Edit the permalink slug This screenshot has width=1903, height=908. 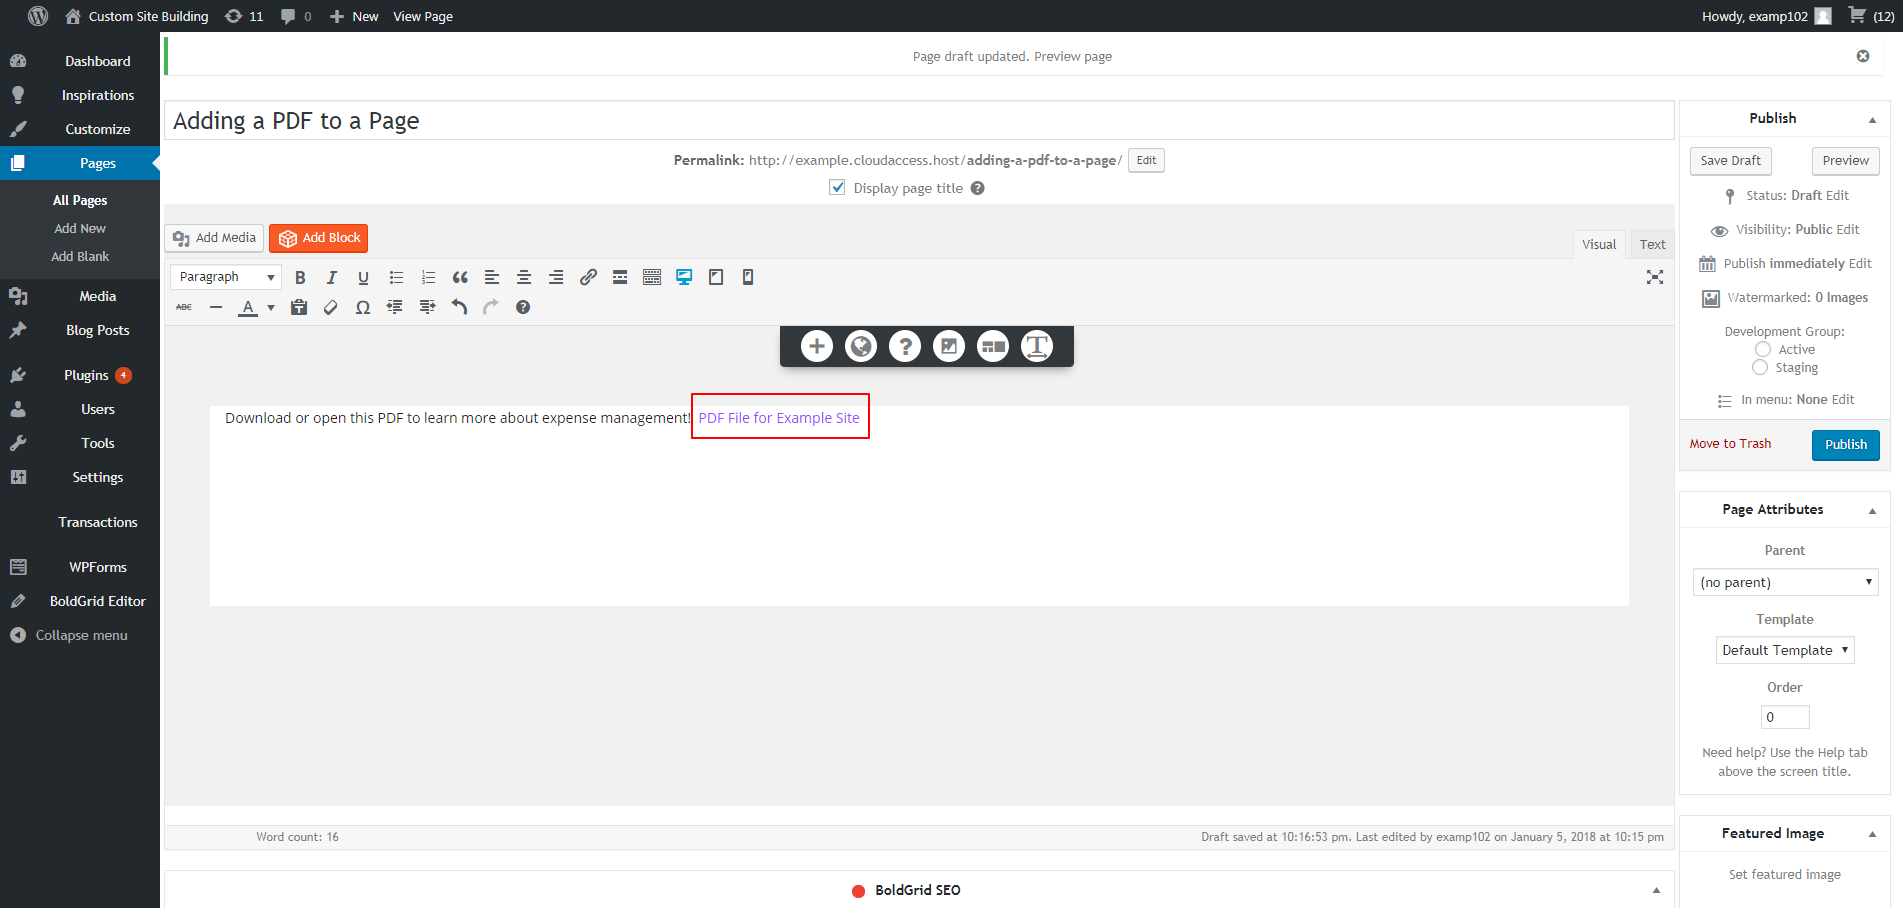[1146, 160]
